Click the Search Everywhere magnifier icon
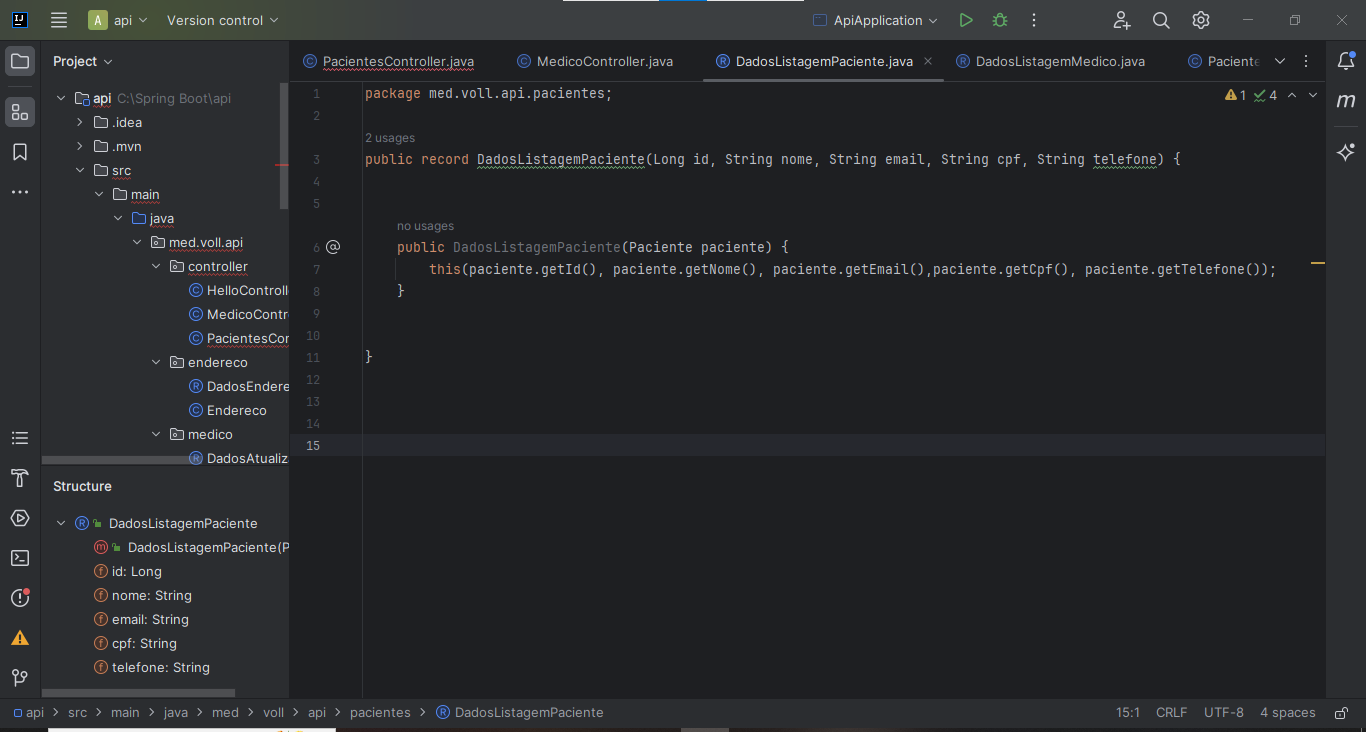 (1161, 20)
